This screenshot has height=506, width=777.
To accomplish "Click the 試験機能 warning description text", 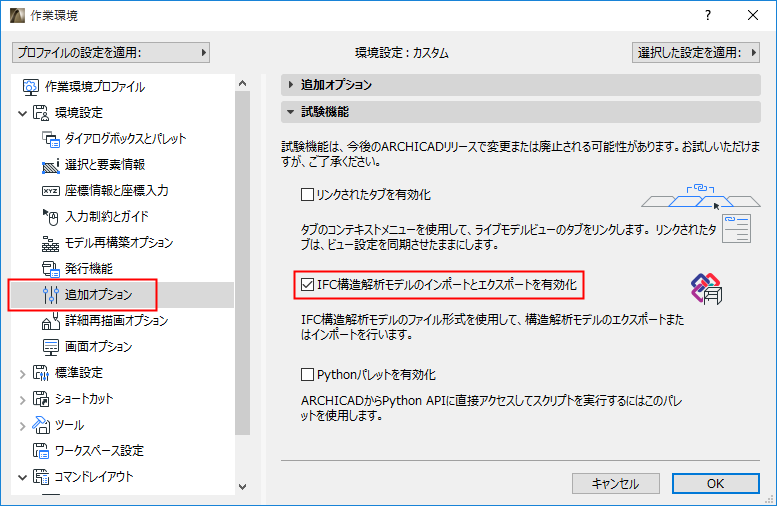I will [520, 154].
